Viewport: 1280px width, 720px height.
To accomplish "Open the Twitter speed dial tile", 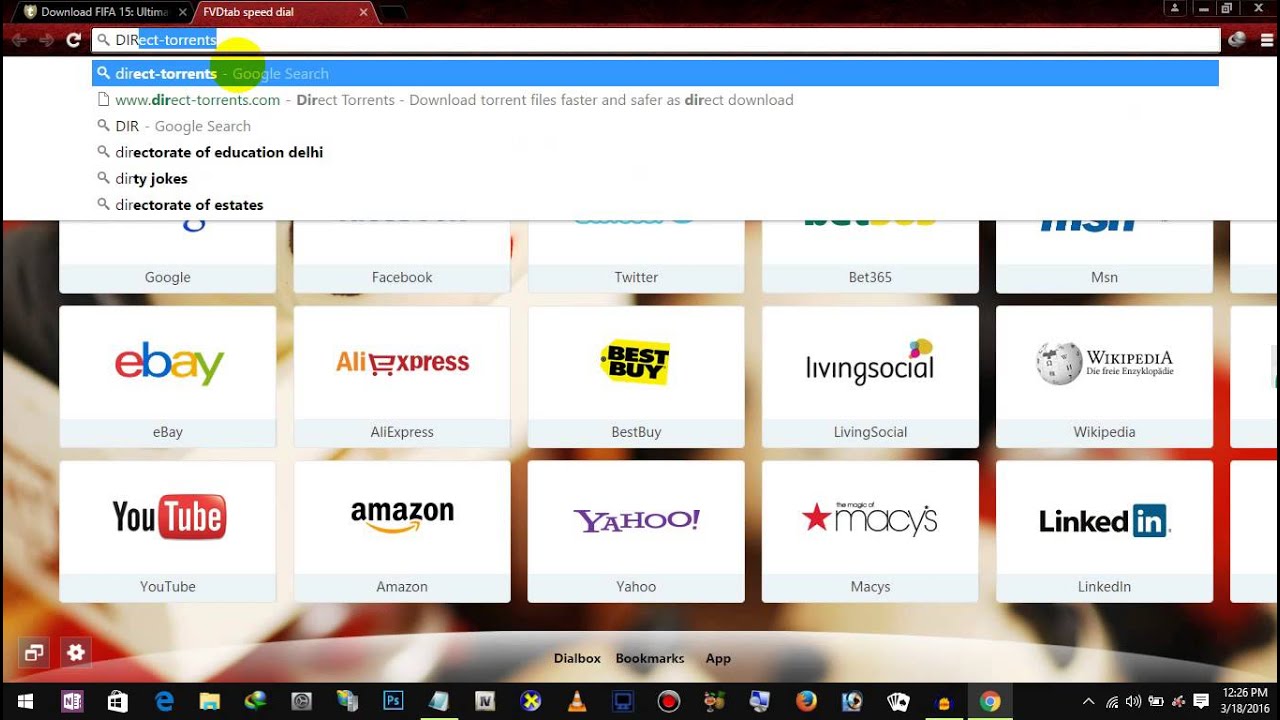I will [636, 256].
